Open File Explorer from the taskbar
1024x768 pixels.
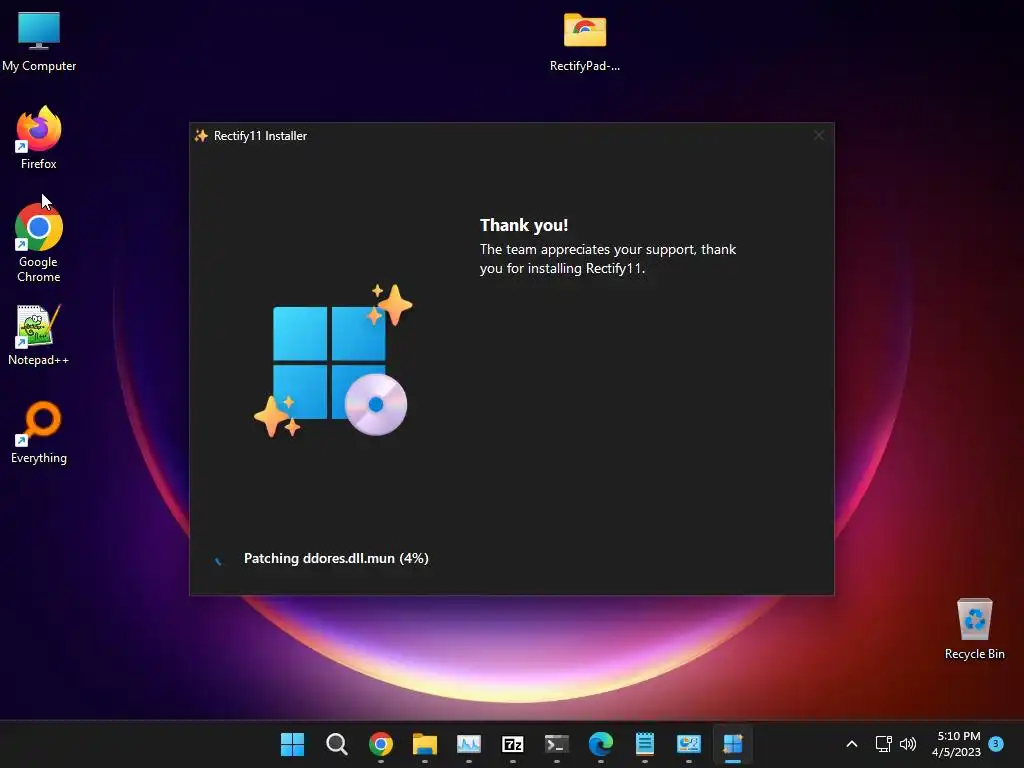pyautogui.click(x=424, y=744)
